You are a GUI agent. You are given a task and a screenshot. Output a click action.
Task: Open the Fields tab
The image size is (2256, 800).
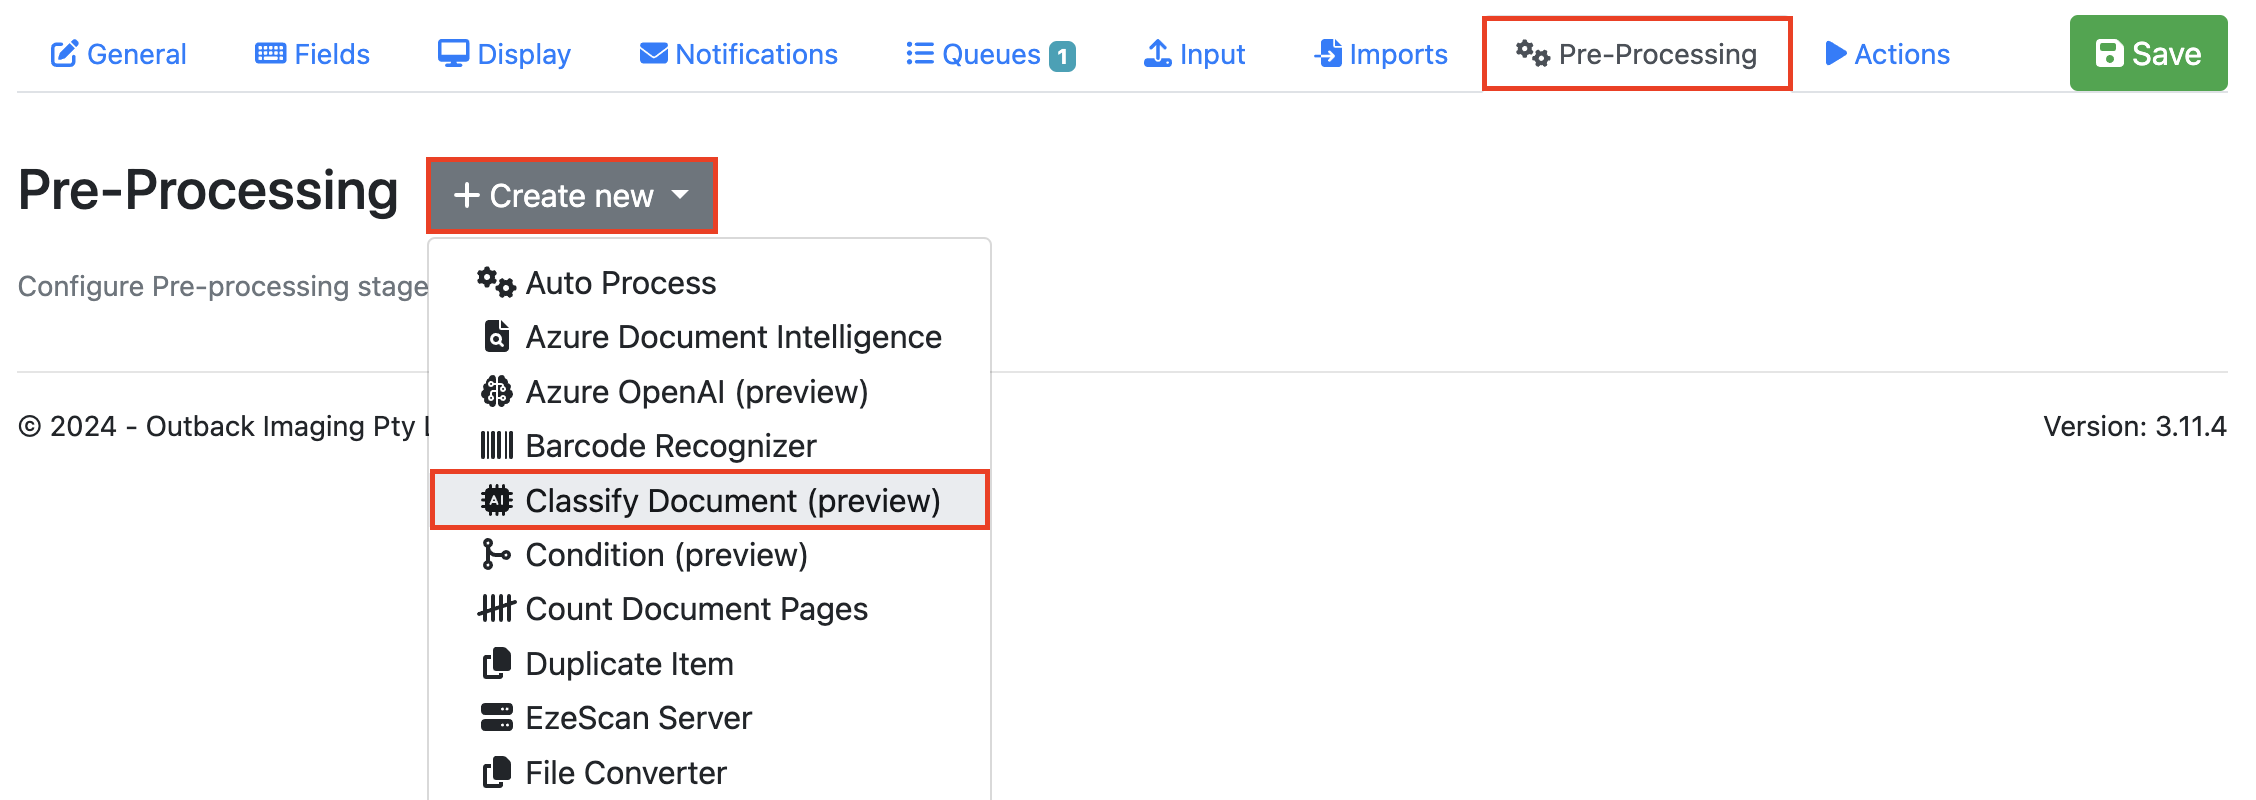(312, 54)
